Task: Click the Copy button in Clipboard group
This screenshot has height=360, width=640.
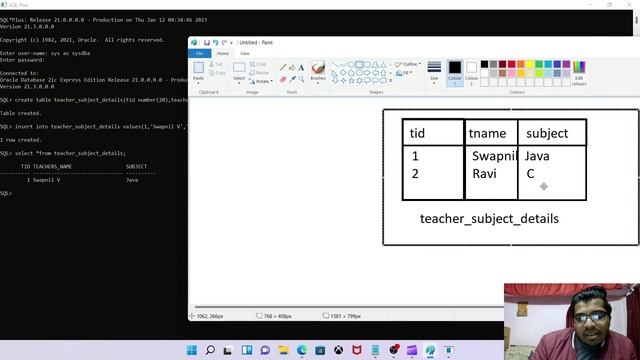Action: point(217,73)
